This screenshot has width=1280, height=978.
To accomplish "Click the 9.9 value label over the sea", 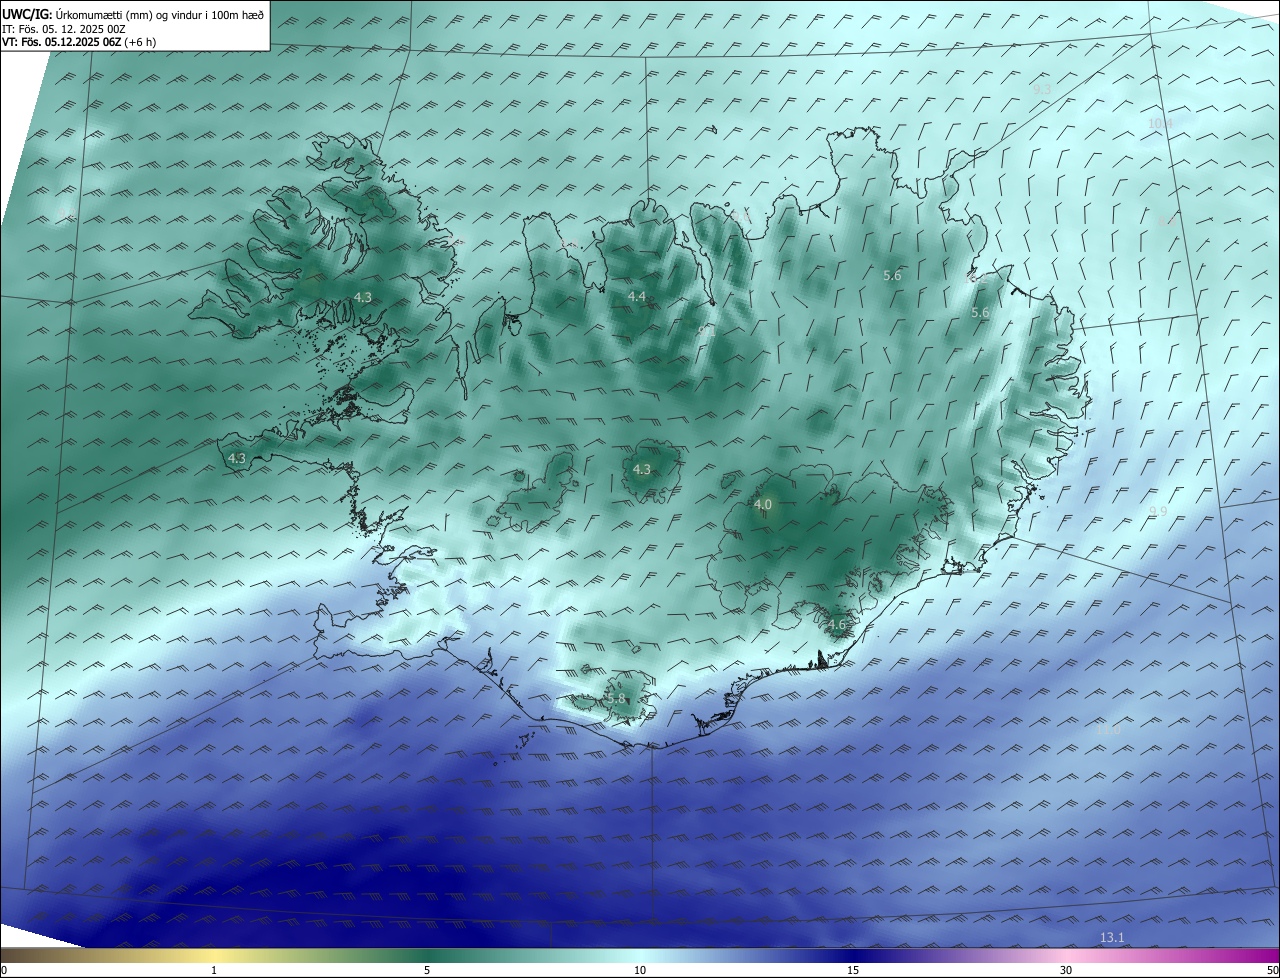I will coord(1158,512).
